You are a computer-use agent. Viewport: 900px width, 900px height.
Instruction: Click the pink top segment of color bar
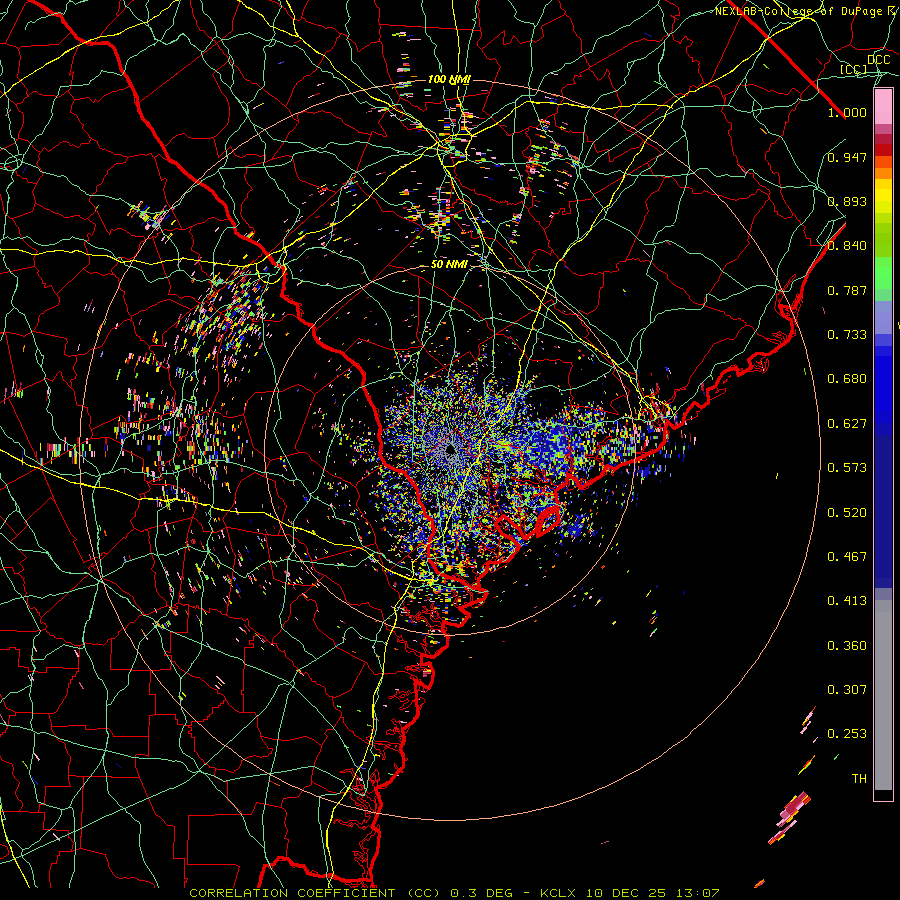click(x=883, y=107)
